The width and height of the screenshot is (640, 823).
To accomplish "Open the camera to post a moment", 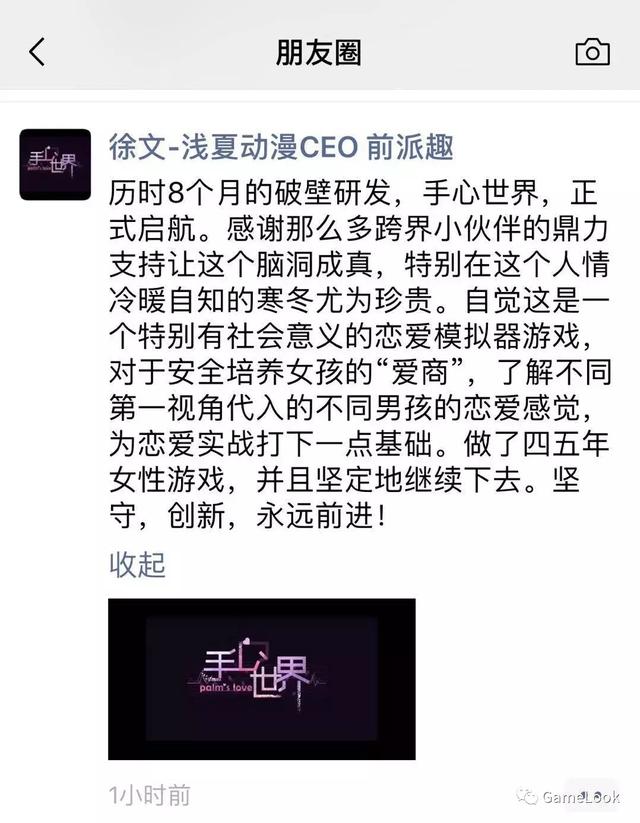I will [x=592, y=52].
